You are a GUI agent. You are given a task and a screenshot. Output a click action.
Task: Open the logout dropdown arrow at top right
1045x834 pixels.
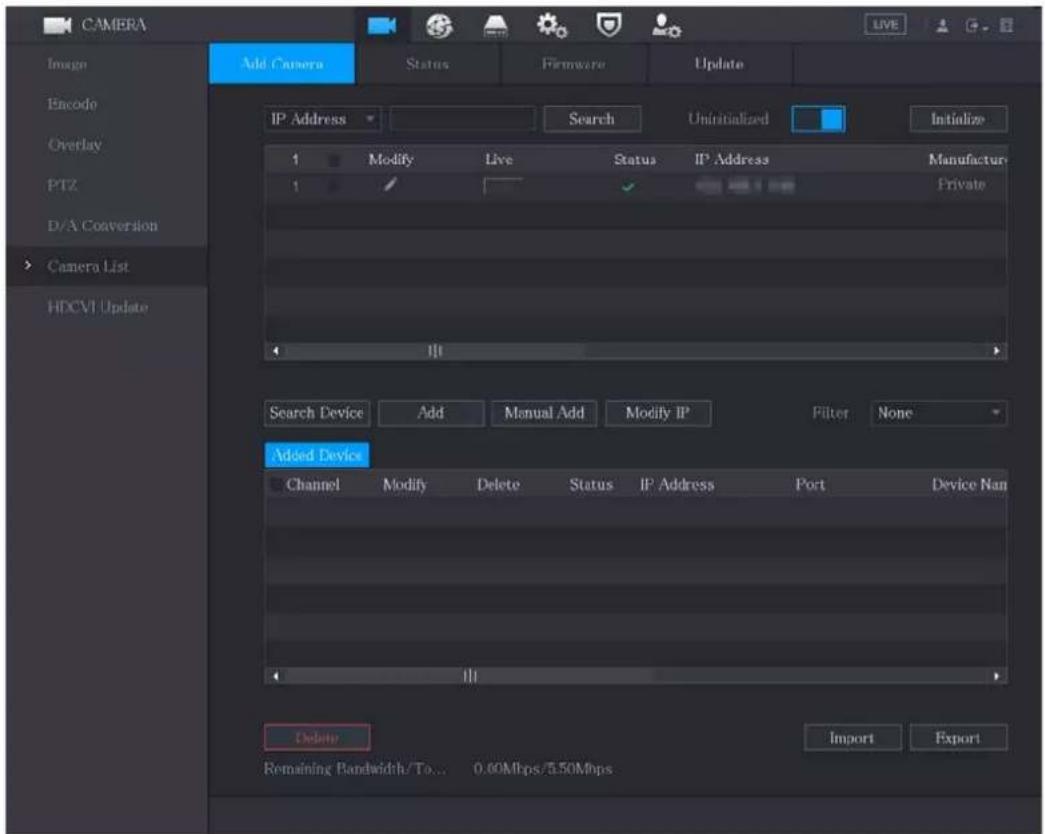984,27
